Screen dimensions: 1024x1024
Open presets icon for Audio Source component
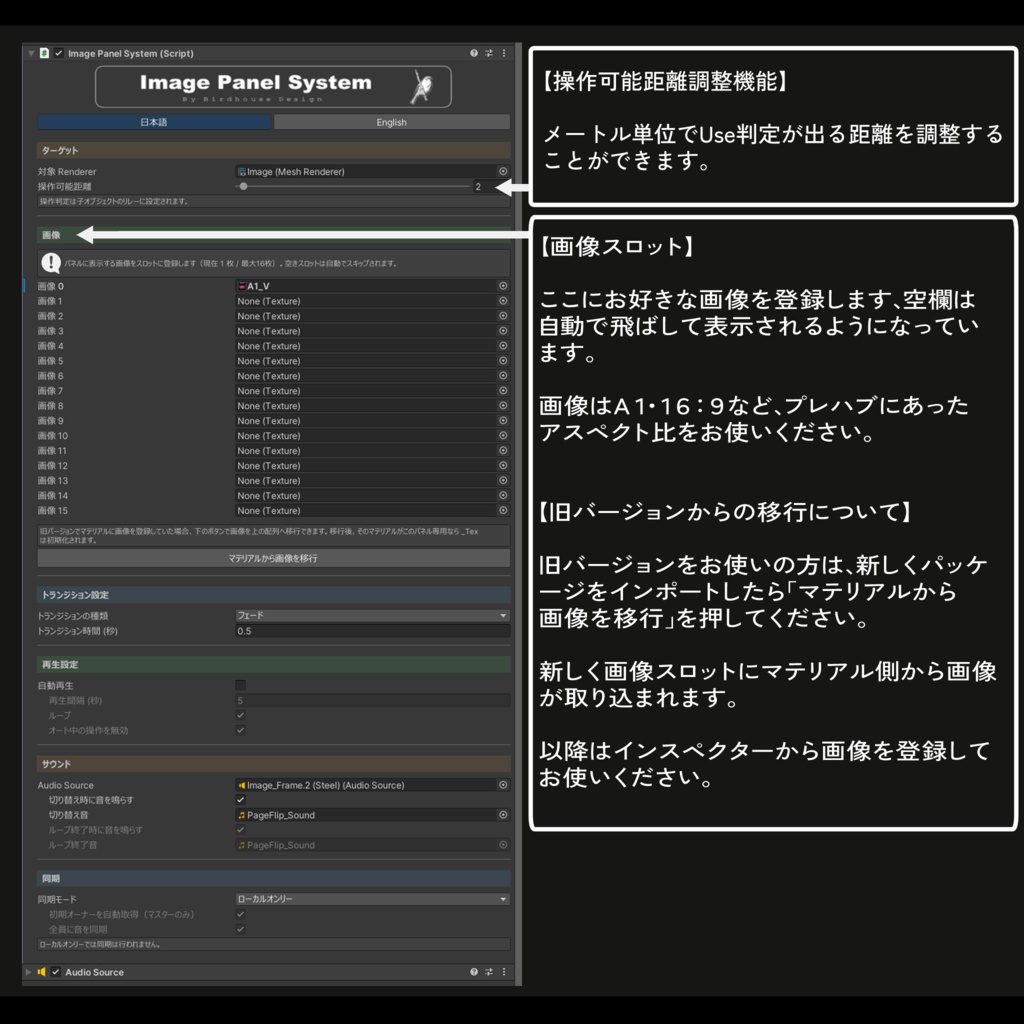(488, 972)
